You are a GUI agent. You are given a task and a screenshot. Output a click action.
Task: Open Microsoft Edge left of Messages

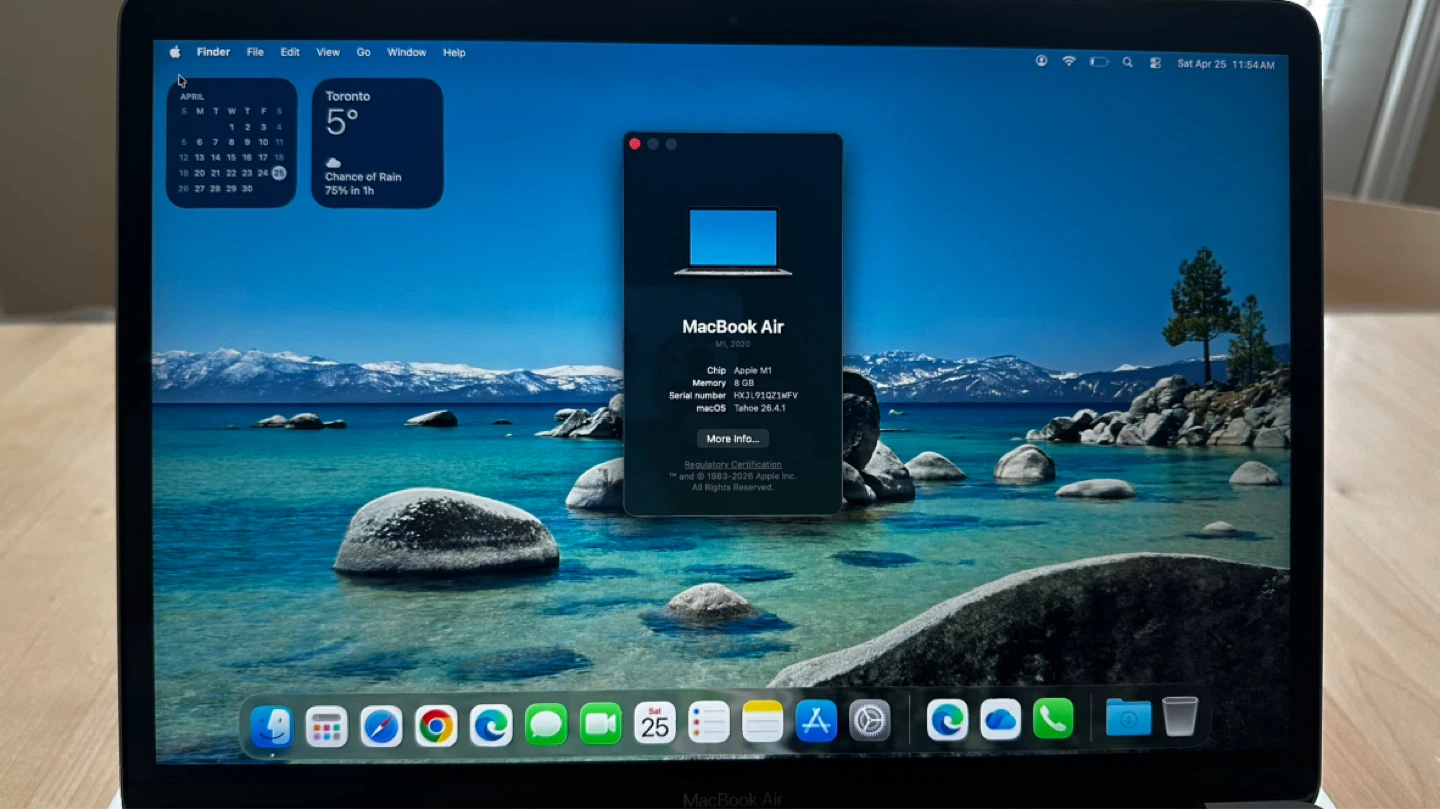click(x=491, y=725)
